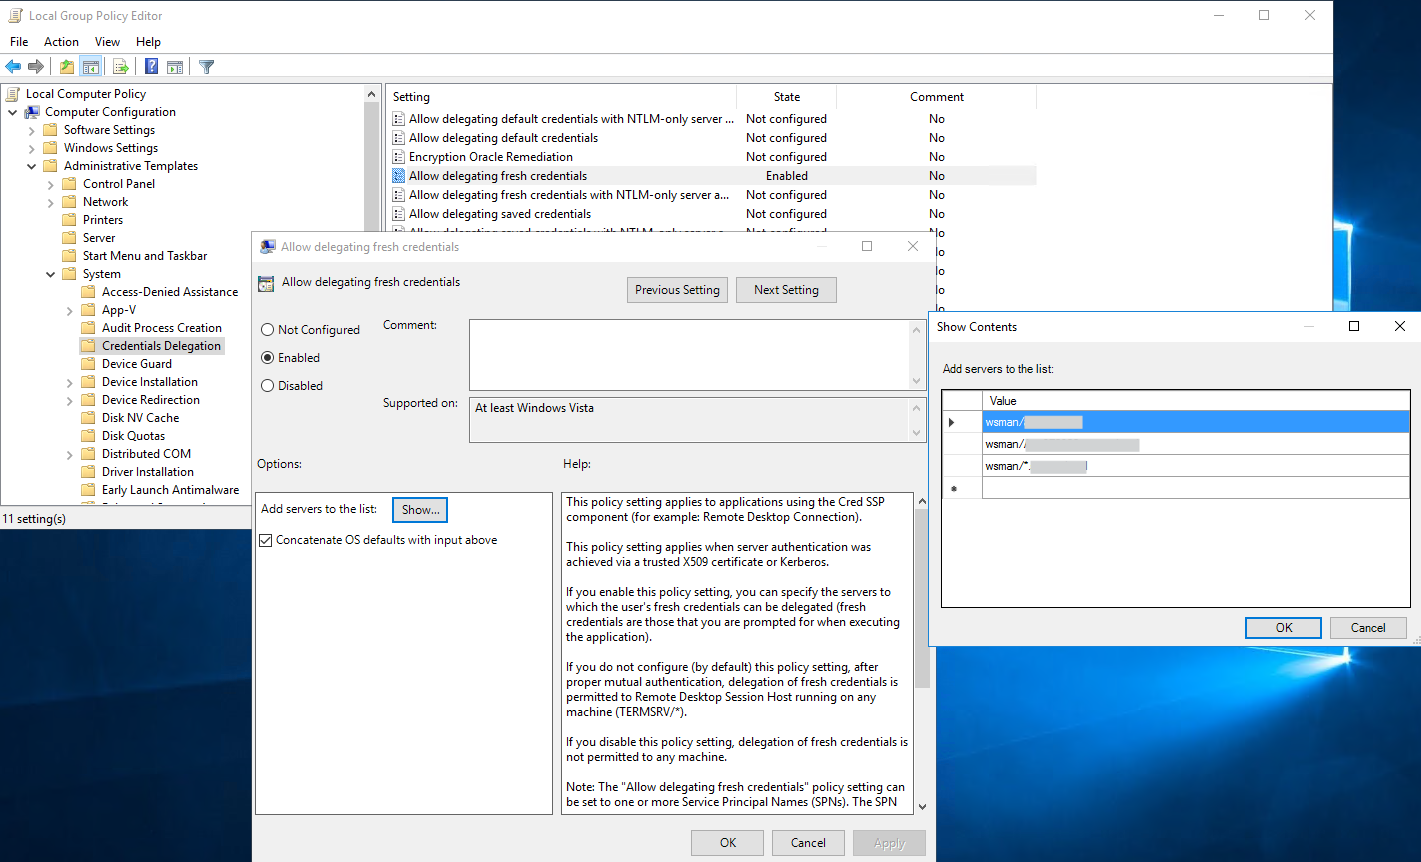The width and height of the screenshot is (1421, 862).
Task: Select the Distributed COM tree item
Action: (146, 454)
